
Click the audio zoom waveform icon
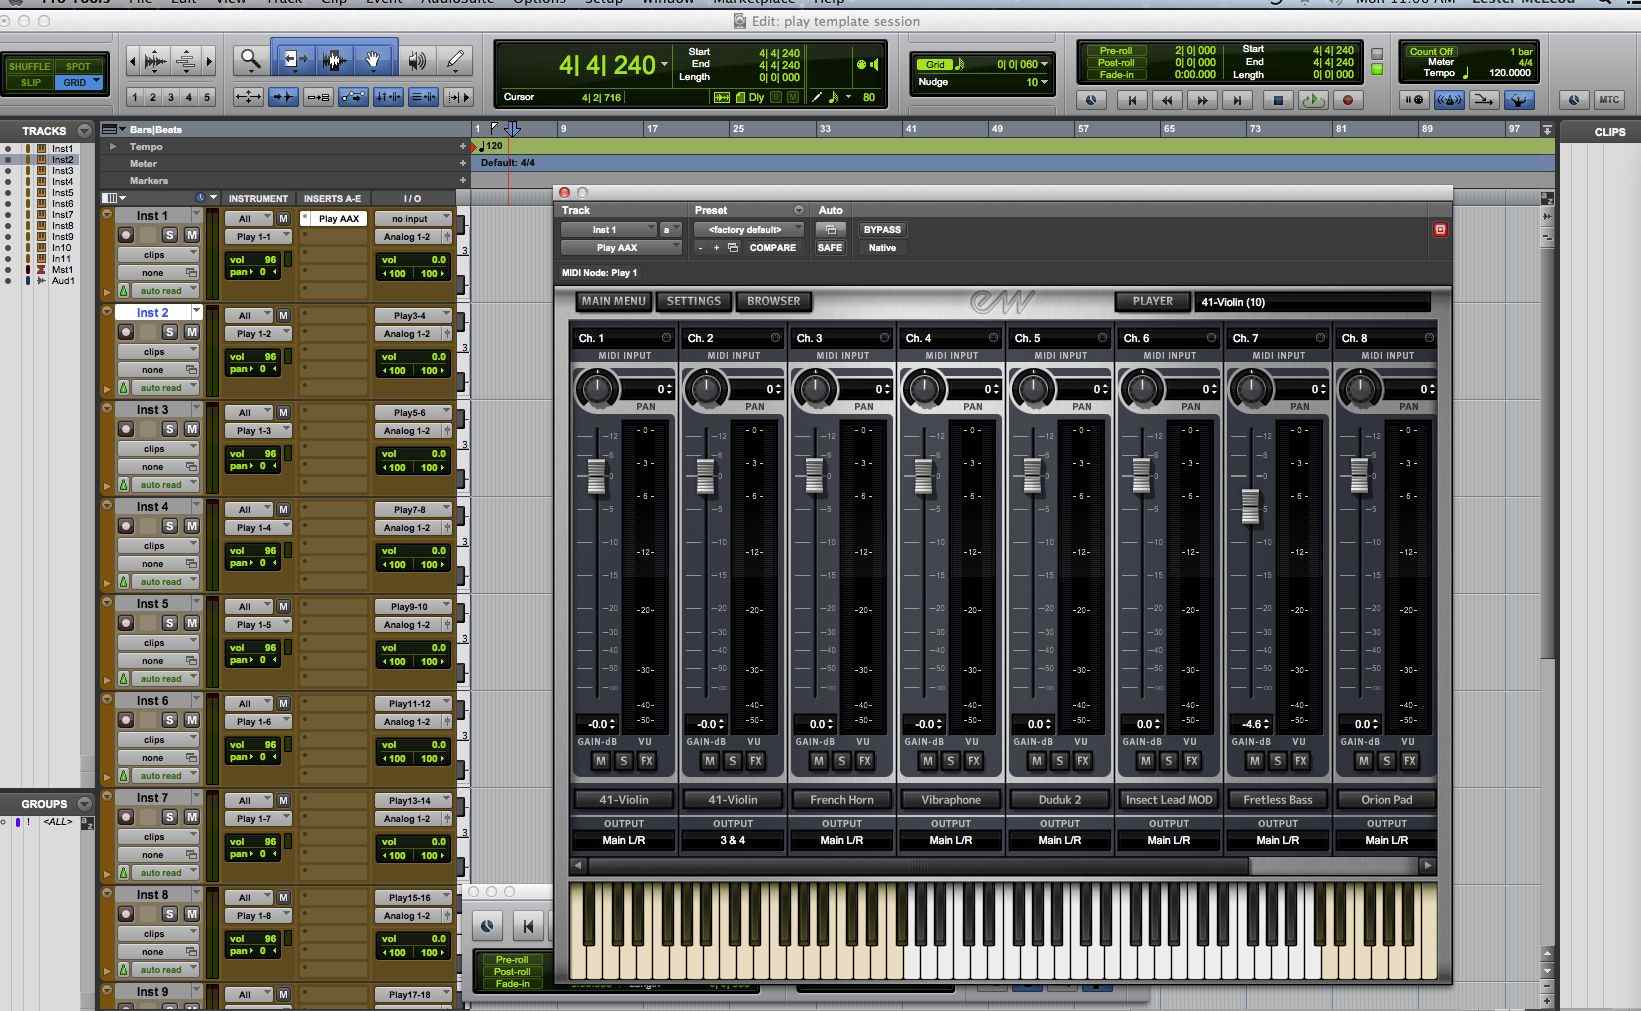155,62
